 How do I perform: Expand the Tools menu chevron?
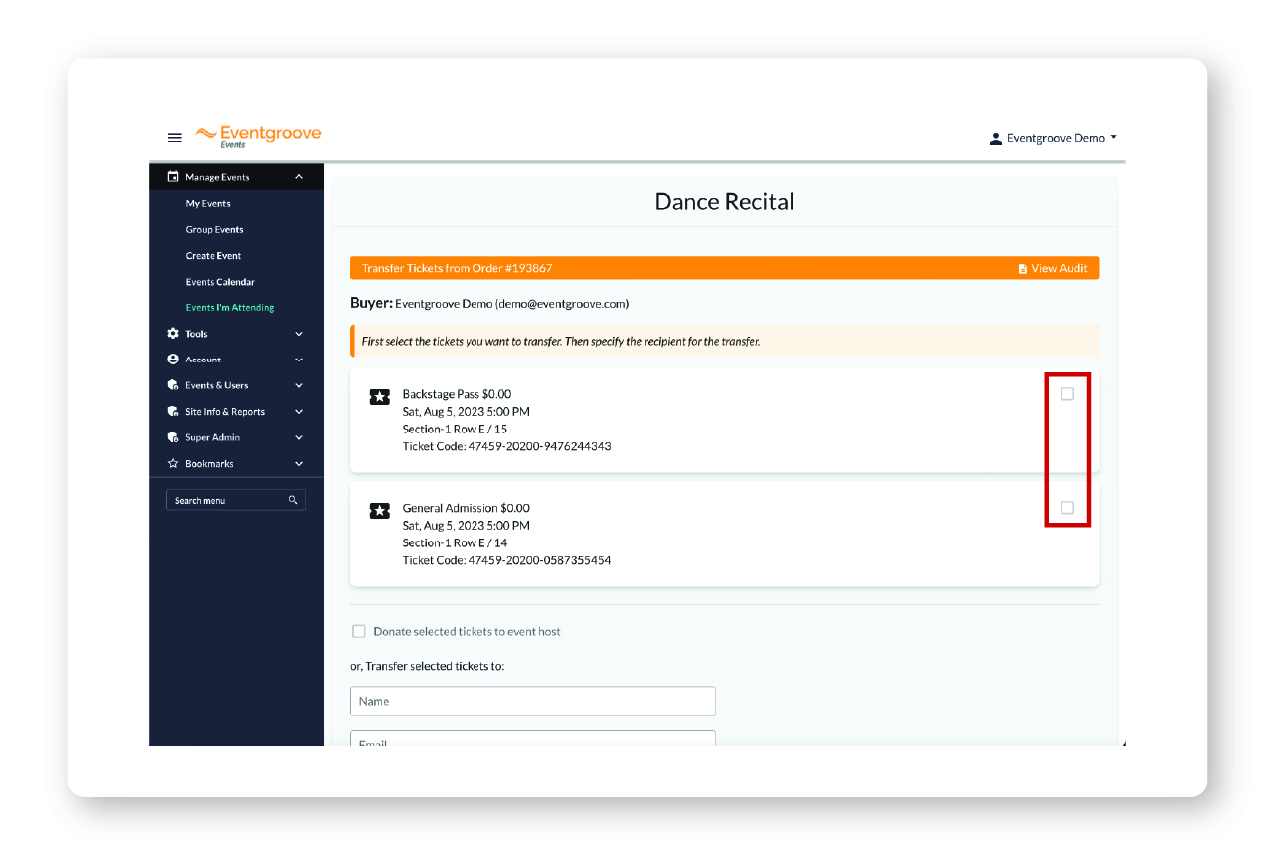click(x=299, y=334)
